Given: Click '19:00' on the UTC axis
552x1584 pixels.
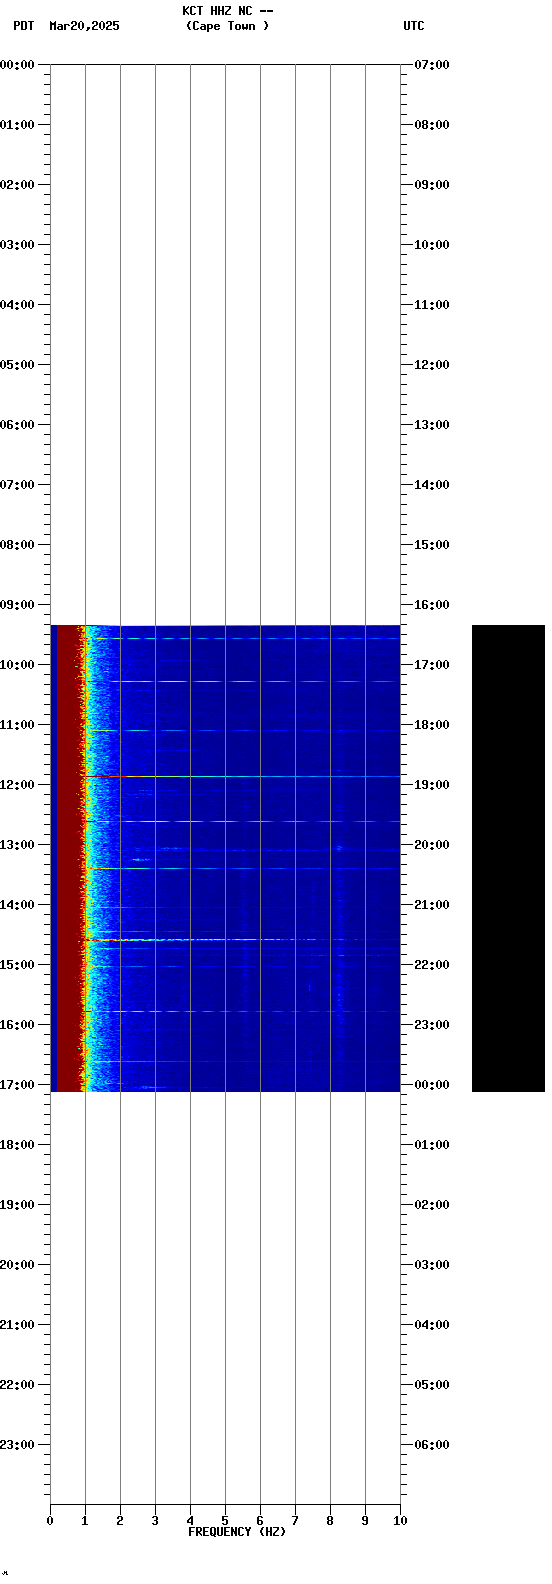Looking at the screenshot, I should 432,785.
